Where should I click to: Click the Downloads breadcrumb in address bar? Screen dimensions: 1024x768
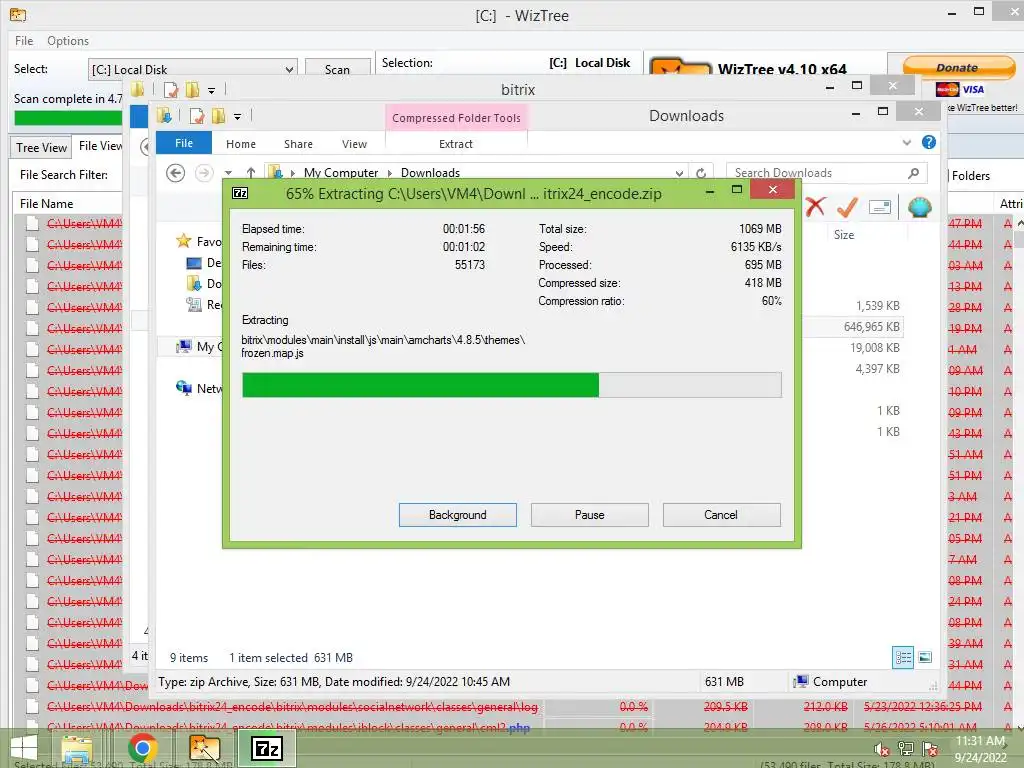430,172
